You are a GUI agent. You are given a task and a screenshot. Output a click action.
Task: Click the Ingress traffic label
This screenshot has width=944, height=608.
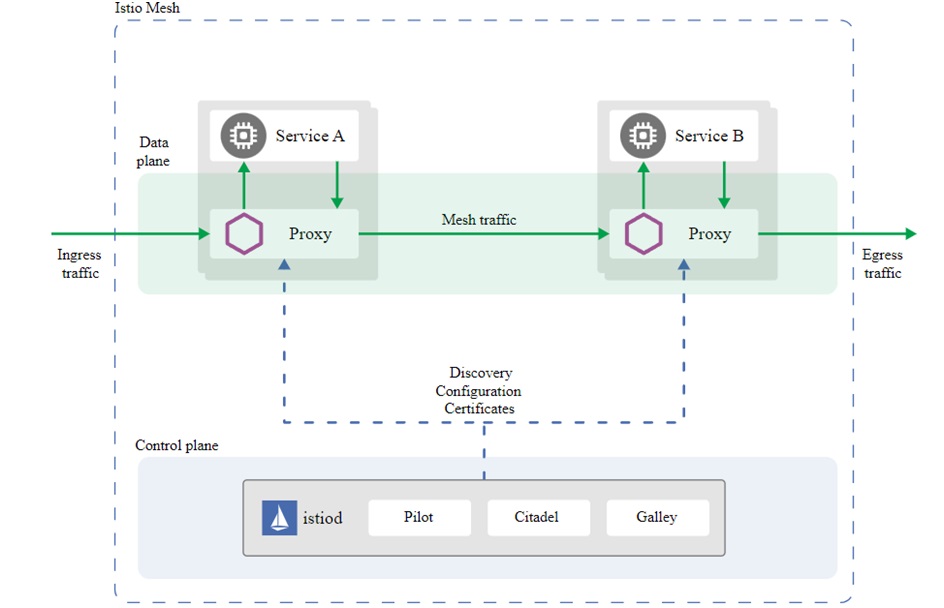pyautogui.click(x=79, y=264)
